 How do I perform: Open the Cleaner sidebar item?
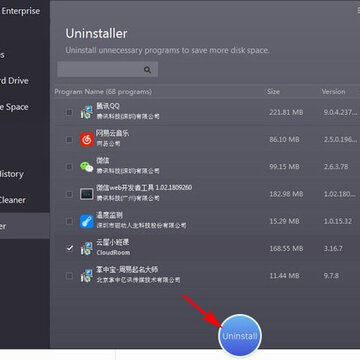point(13,200)
